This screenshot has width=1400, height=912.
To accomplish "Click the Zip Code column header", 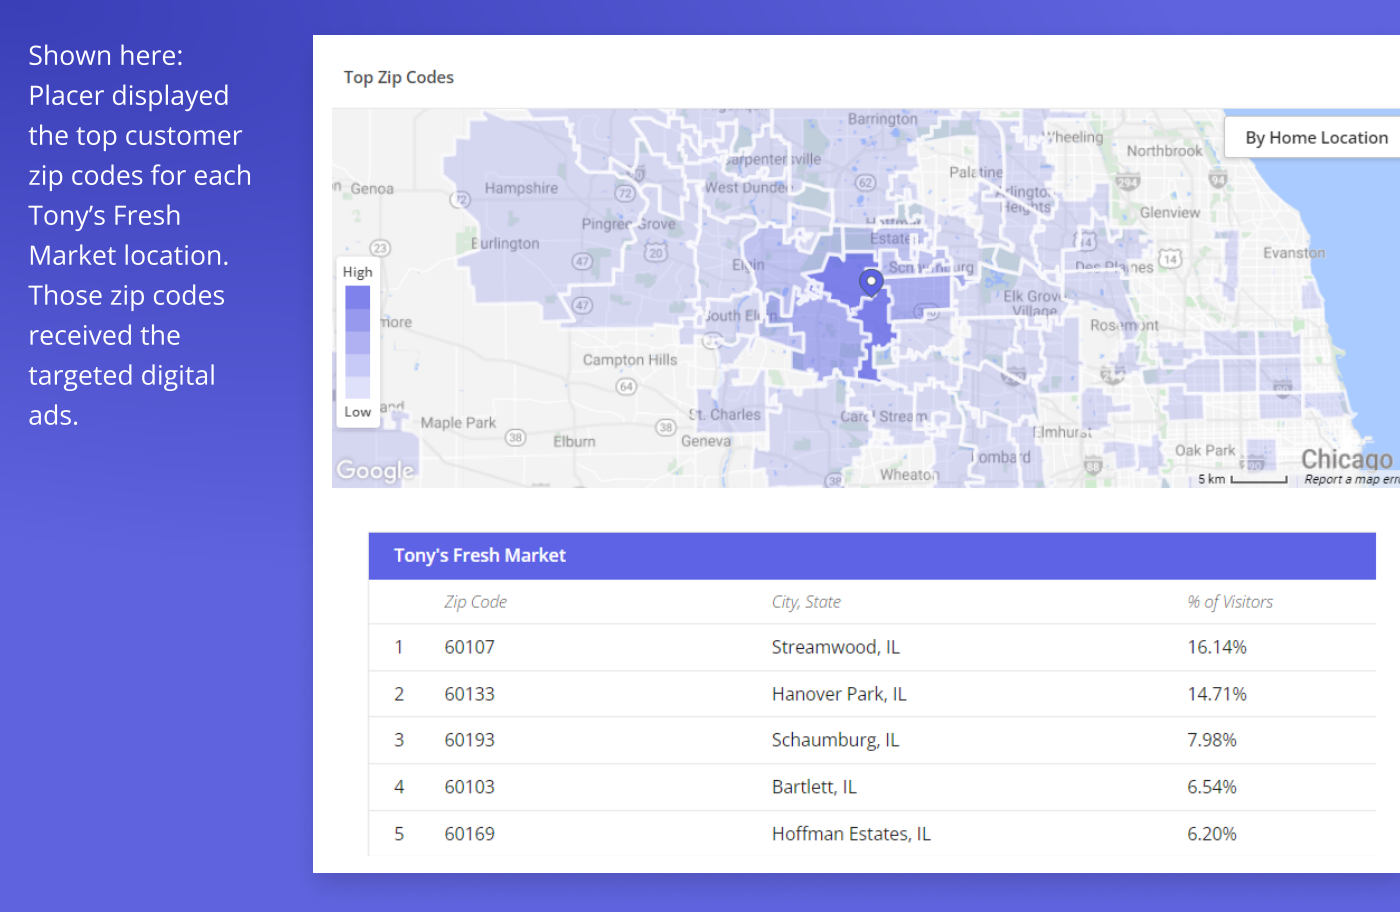I will (475, 602).
